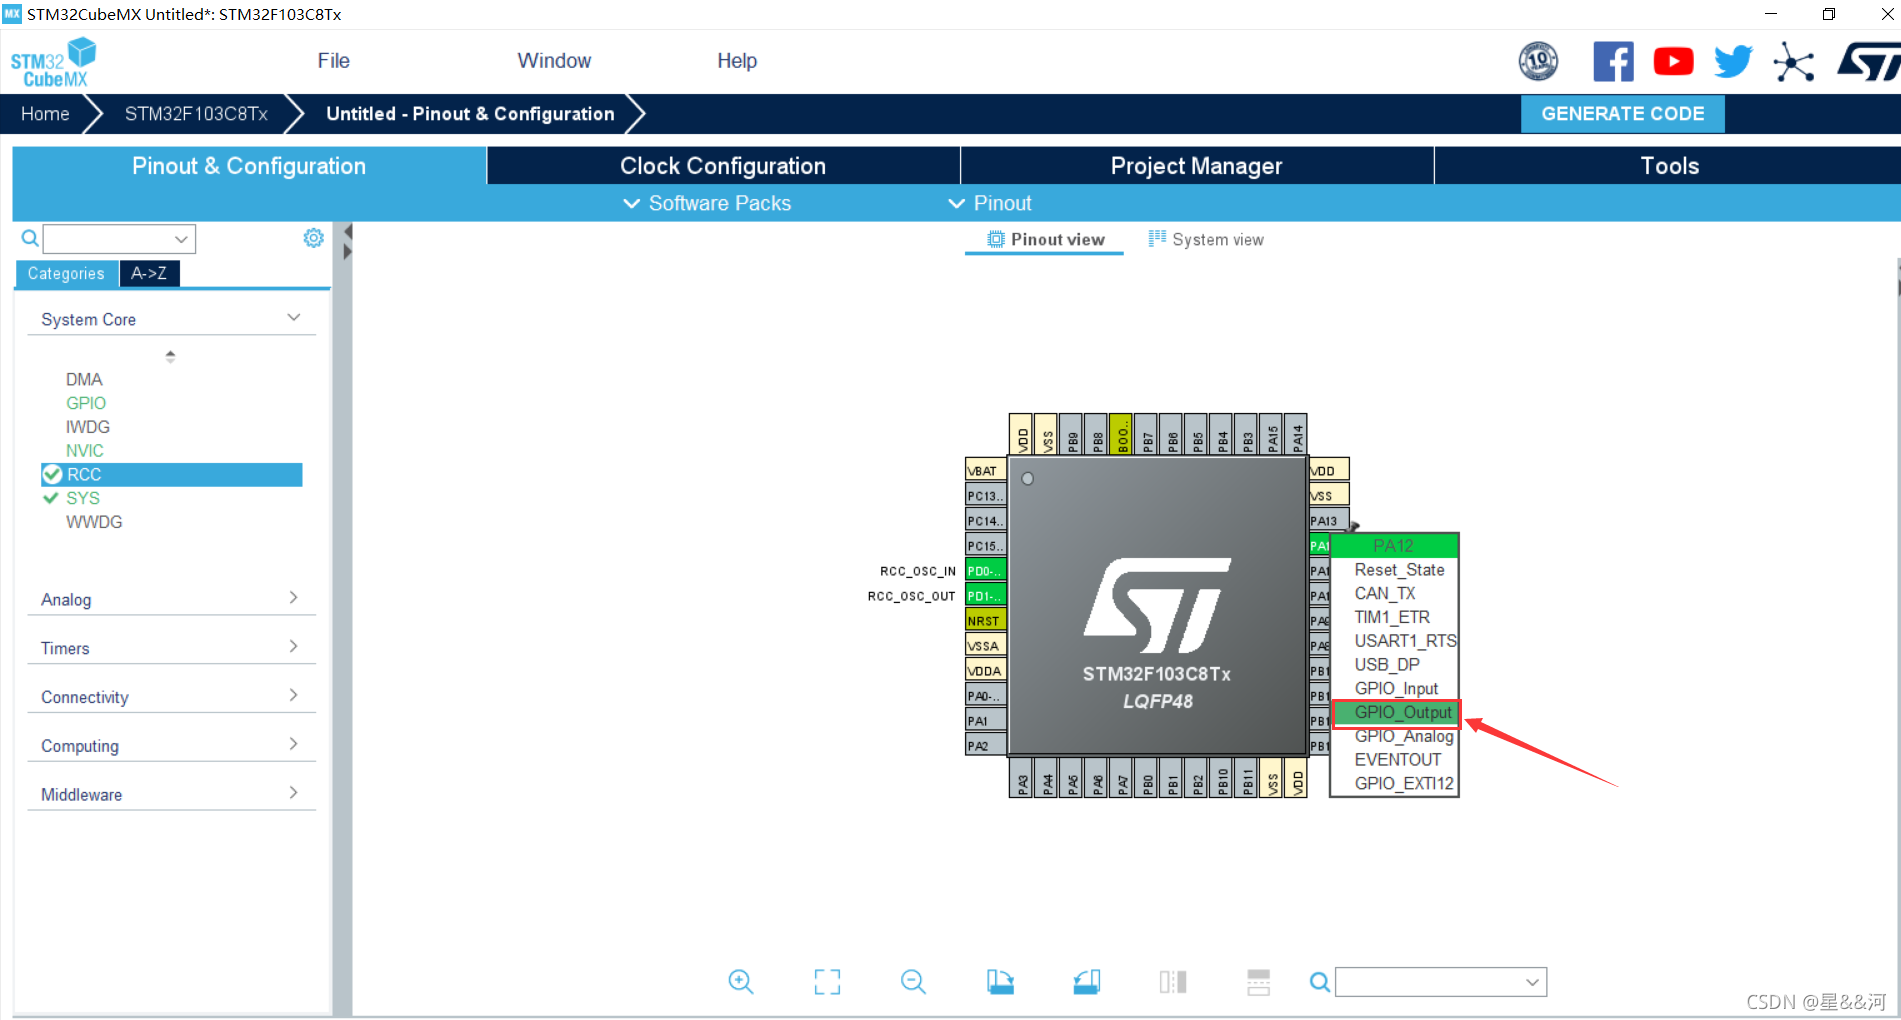Viewport: 1901px width, 1020px height.
Task: Click the zoom in icon below the chip
Action: coord(741,981)
